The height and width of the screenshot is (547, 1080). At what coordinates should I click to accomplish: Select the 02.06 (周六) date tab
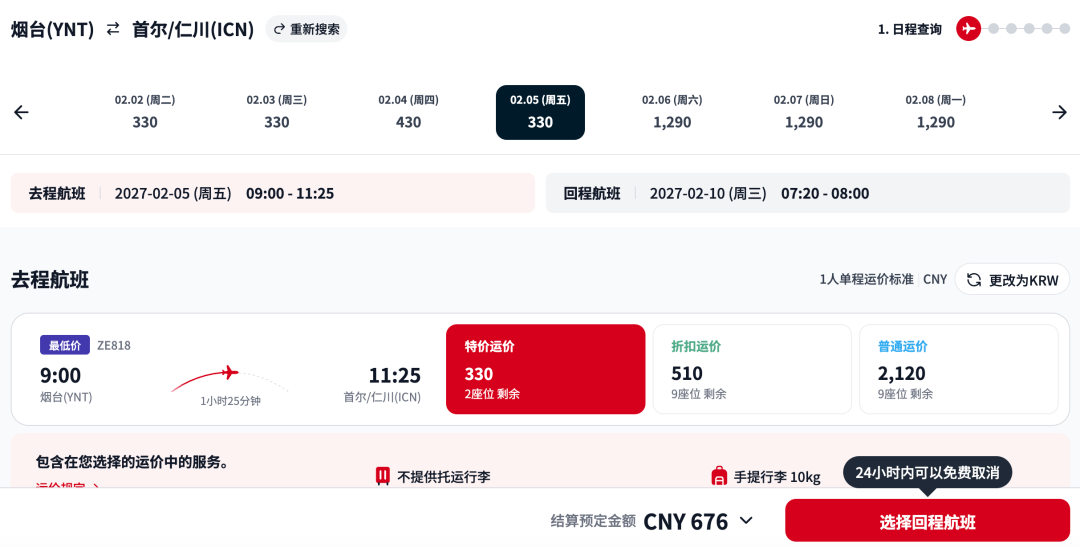[672, 112]
